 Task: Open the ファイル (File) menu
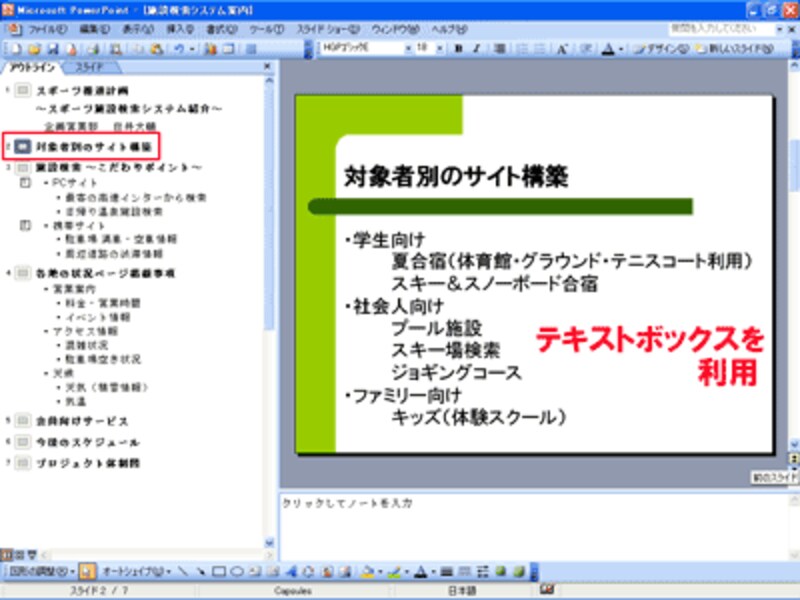47,29
